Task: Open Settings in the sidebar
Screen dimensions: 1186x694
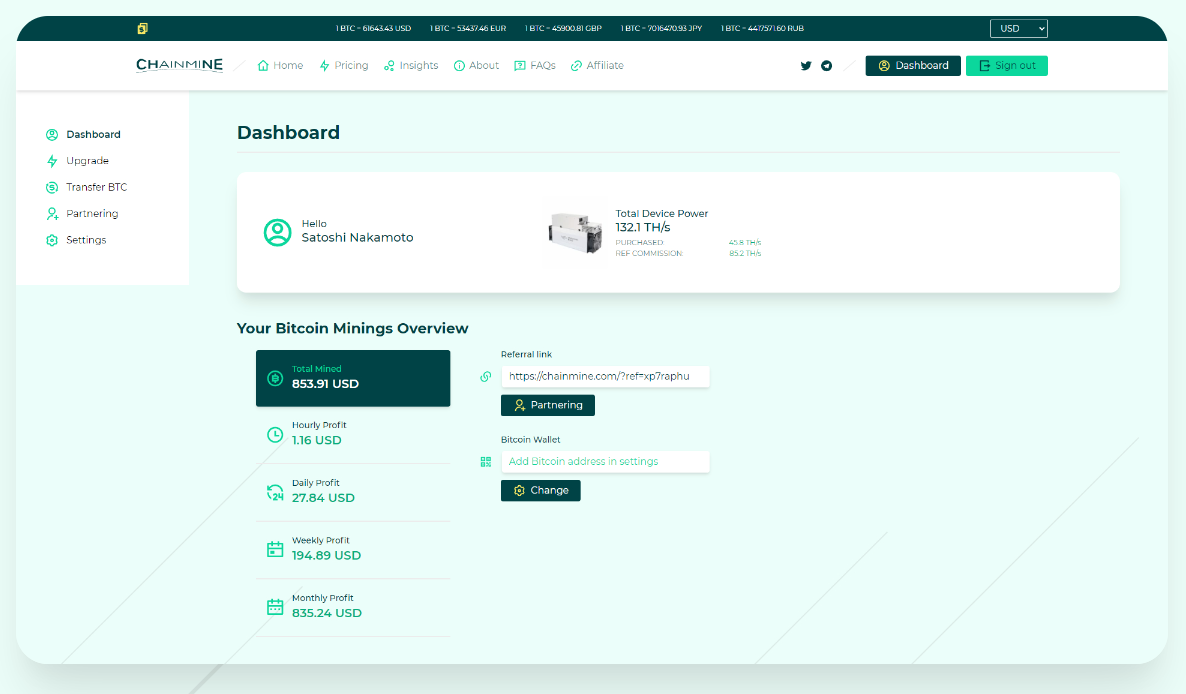Action: click(76, 240)
